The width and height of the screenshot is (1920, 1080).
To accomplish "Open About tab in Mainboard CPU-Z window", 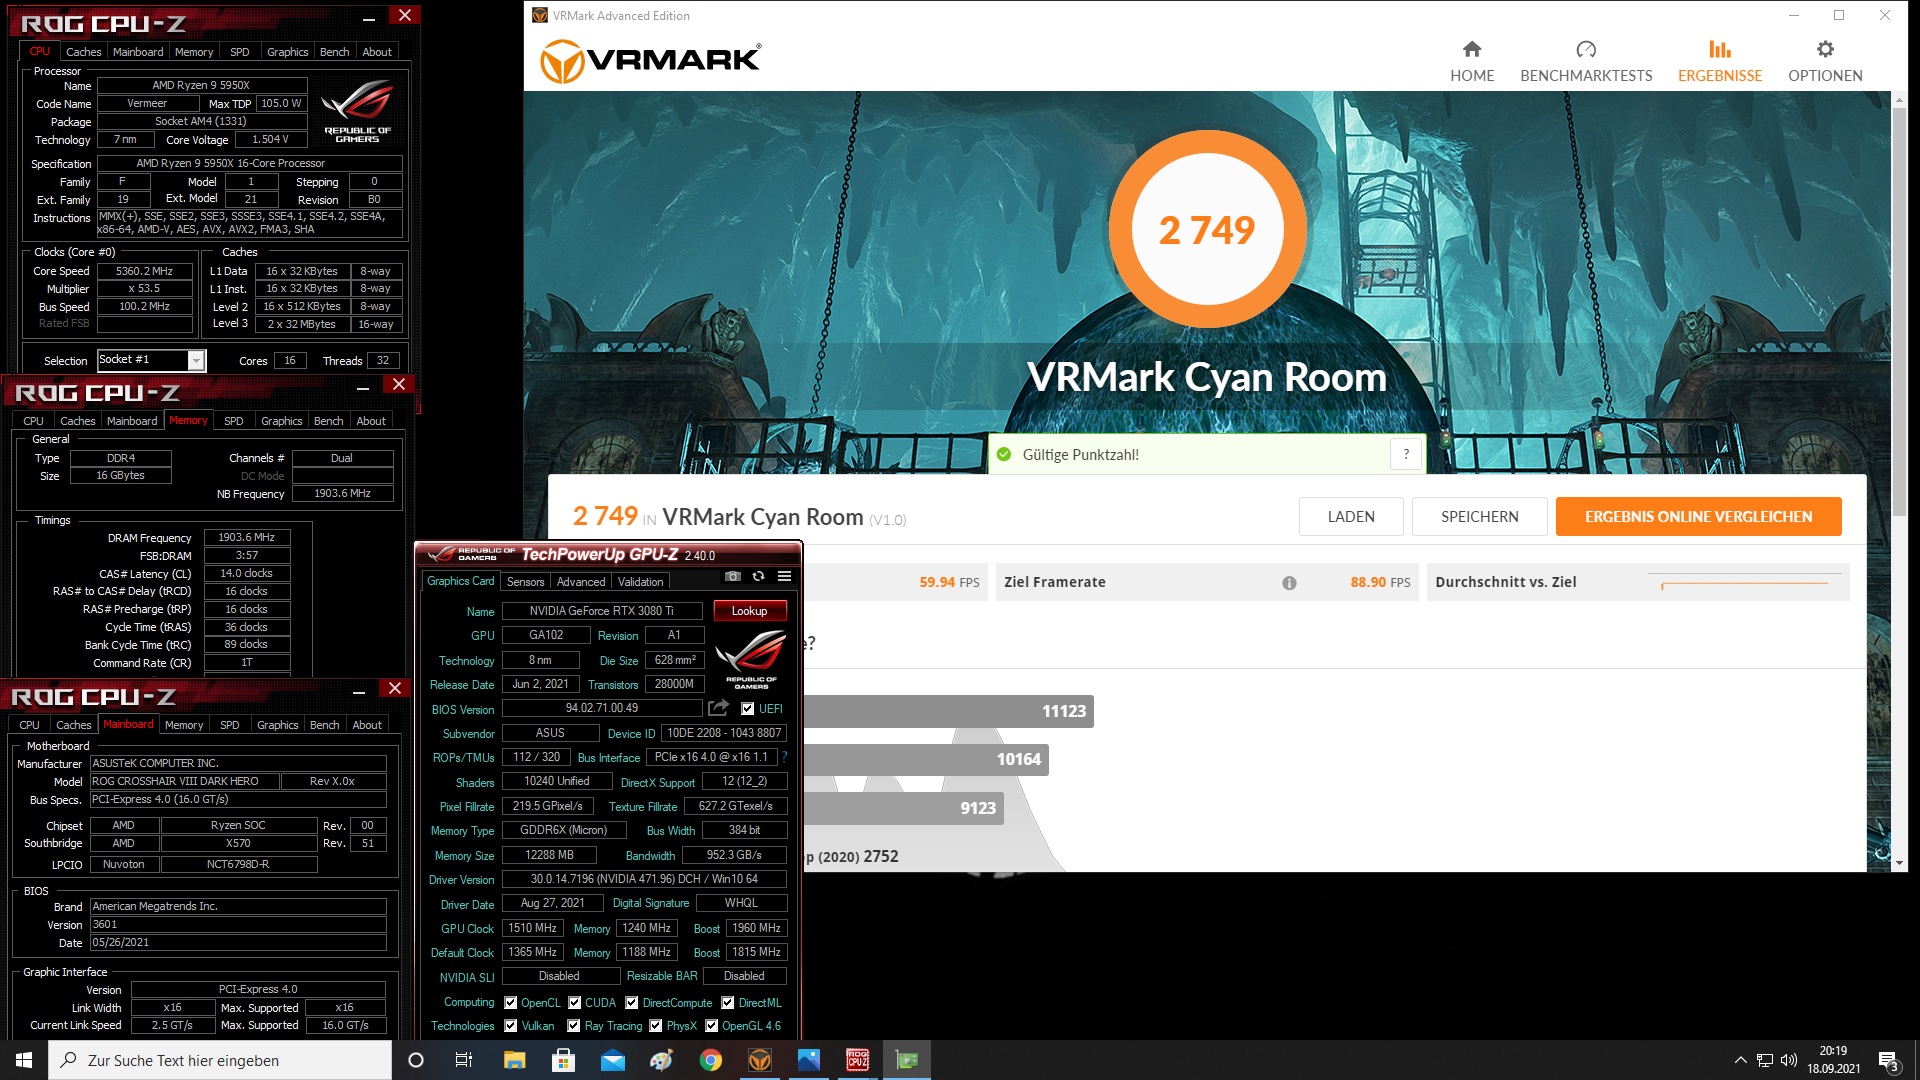I will click(x=367, y=725).
